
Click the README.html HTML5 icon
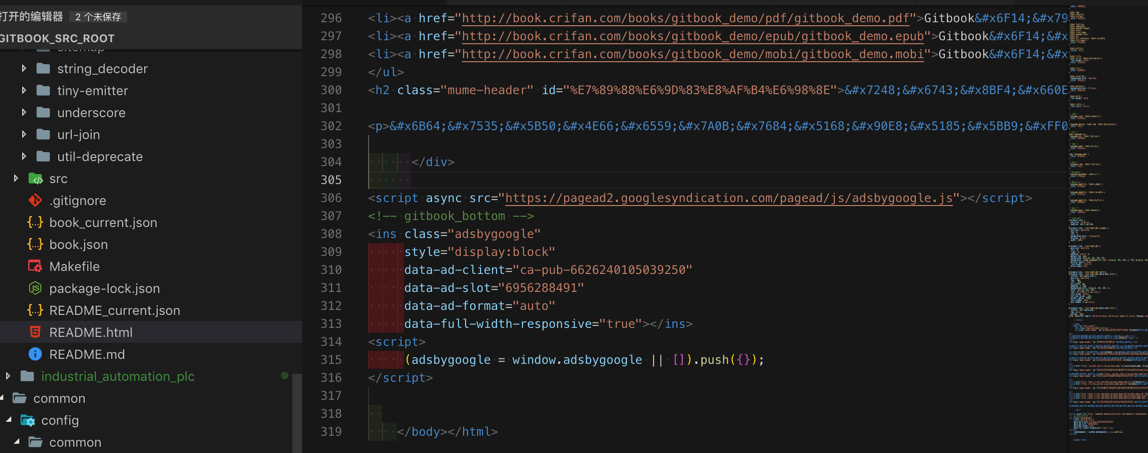[x=34, y=332]
